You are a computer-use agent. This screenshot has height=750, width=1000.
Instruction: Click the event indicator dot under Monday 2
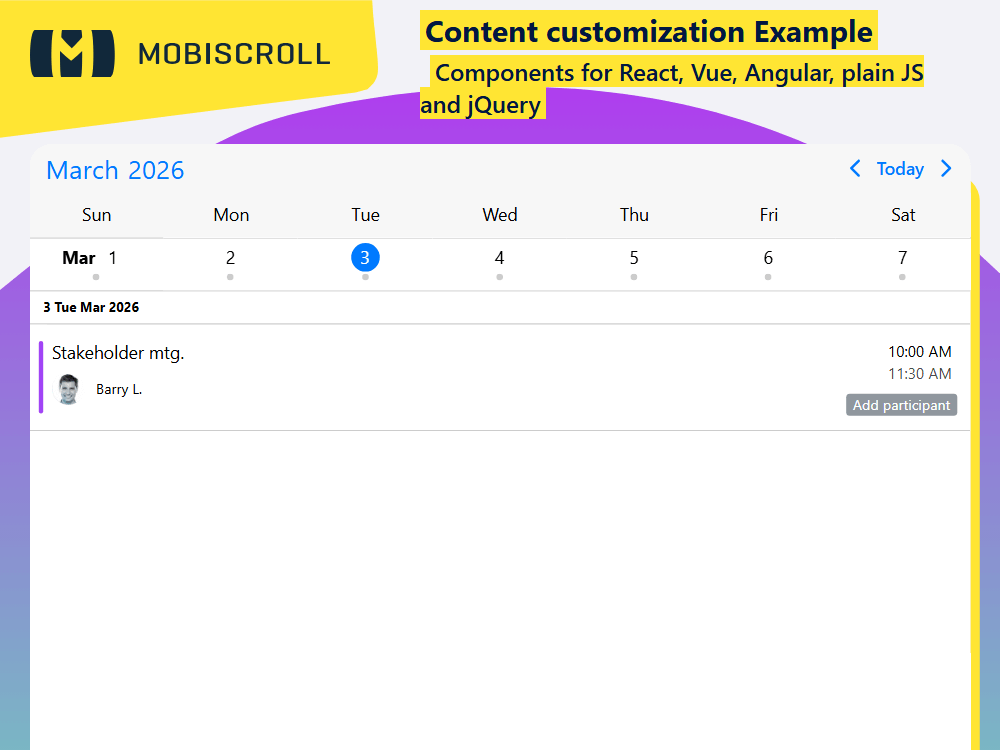click(x=230, y=276)
